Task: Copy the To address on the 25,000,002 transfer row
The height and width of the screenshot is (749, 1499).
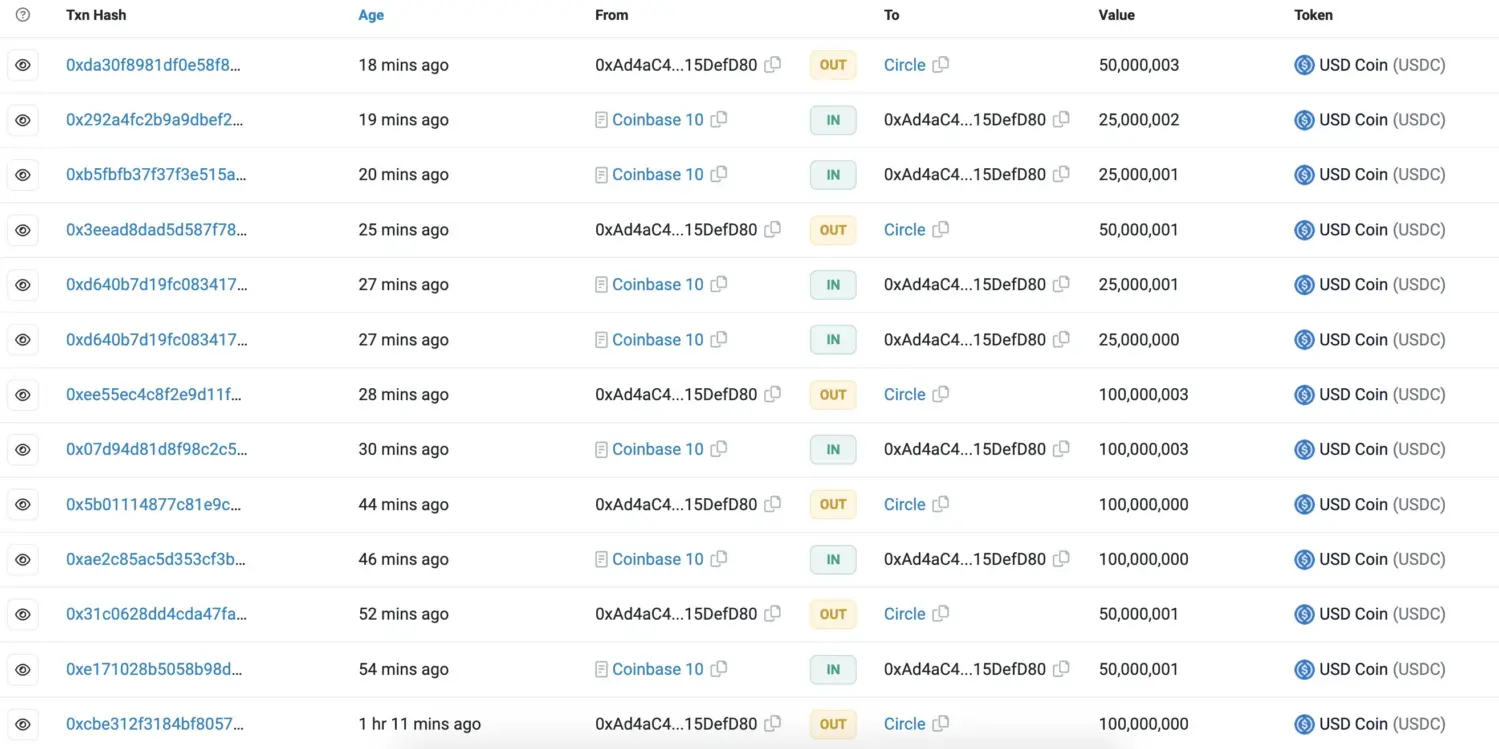Action: pyautogui.click(x=1060, y=119)
